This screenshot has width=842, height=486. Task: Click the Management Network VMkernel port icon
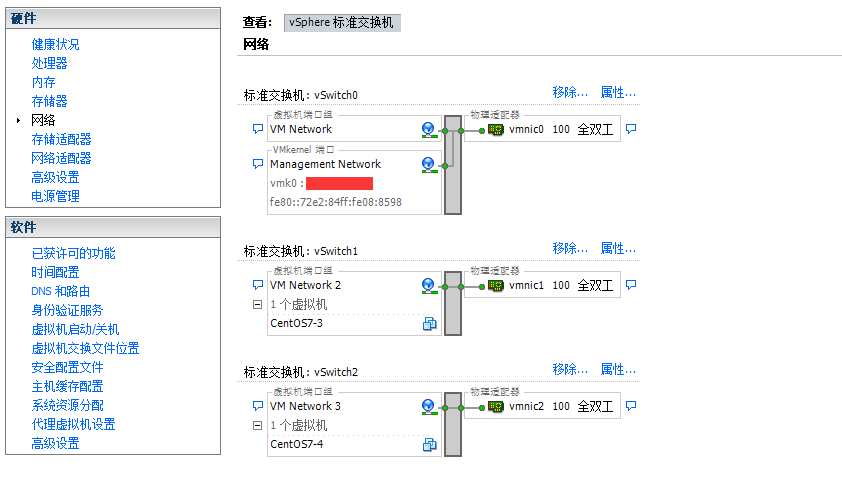coord(429,165)
